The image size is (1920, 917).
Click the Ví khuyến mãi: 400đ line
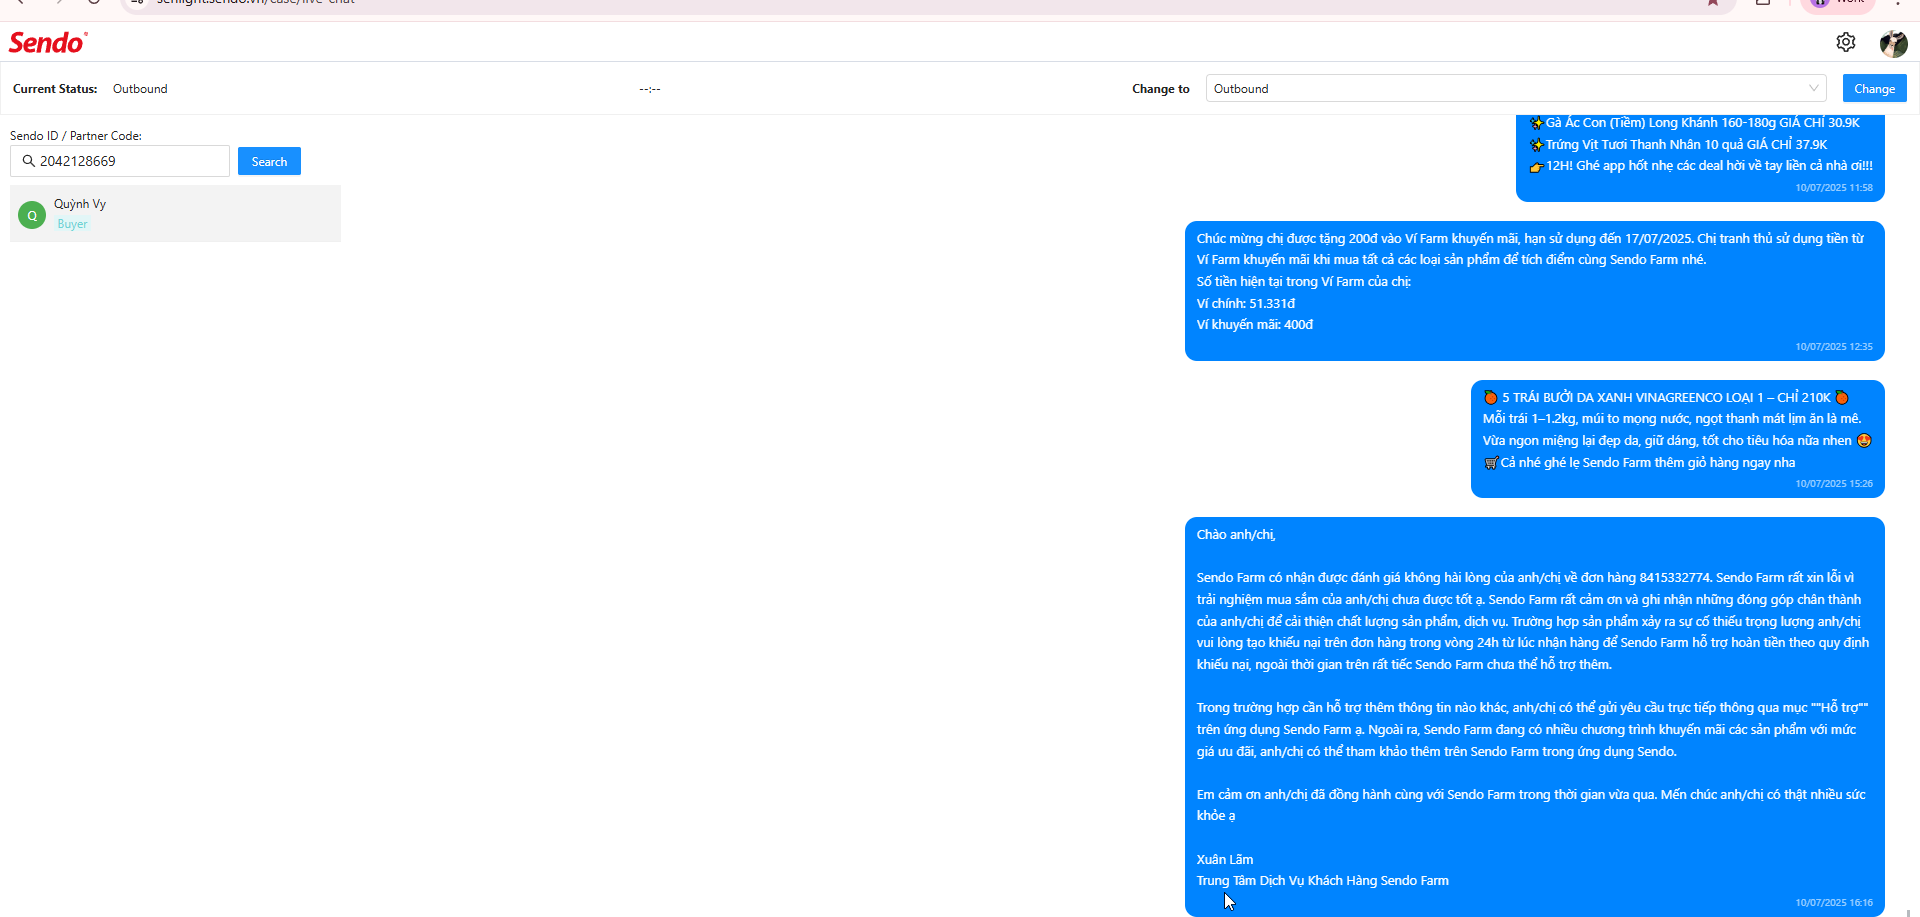1255,325
